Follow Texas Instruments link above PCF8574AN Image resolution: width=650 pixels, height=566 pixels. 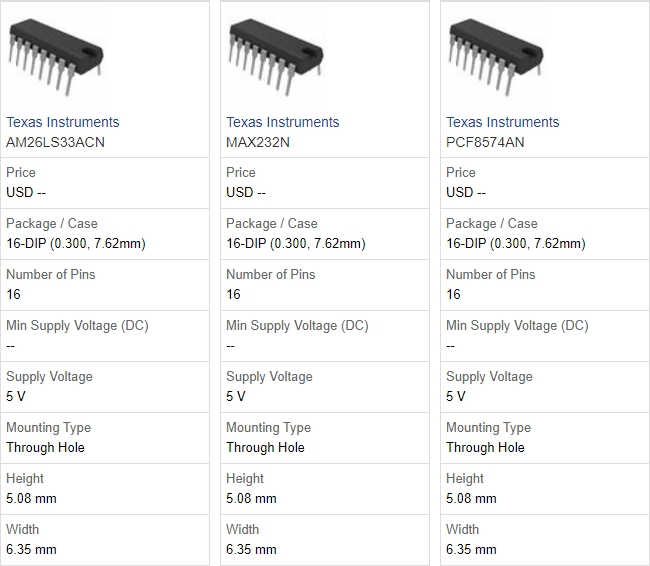point(503,122)
